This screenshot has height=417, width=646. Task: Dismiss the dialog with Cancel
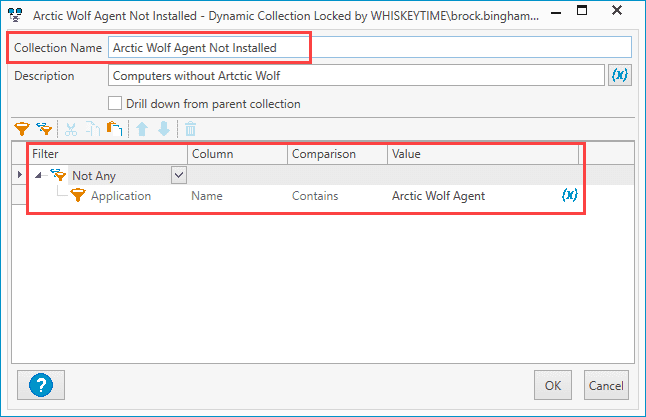[606, 385]
